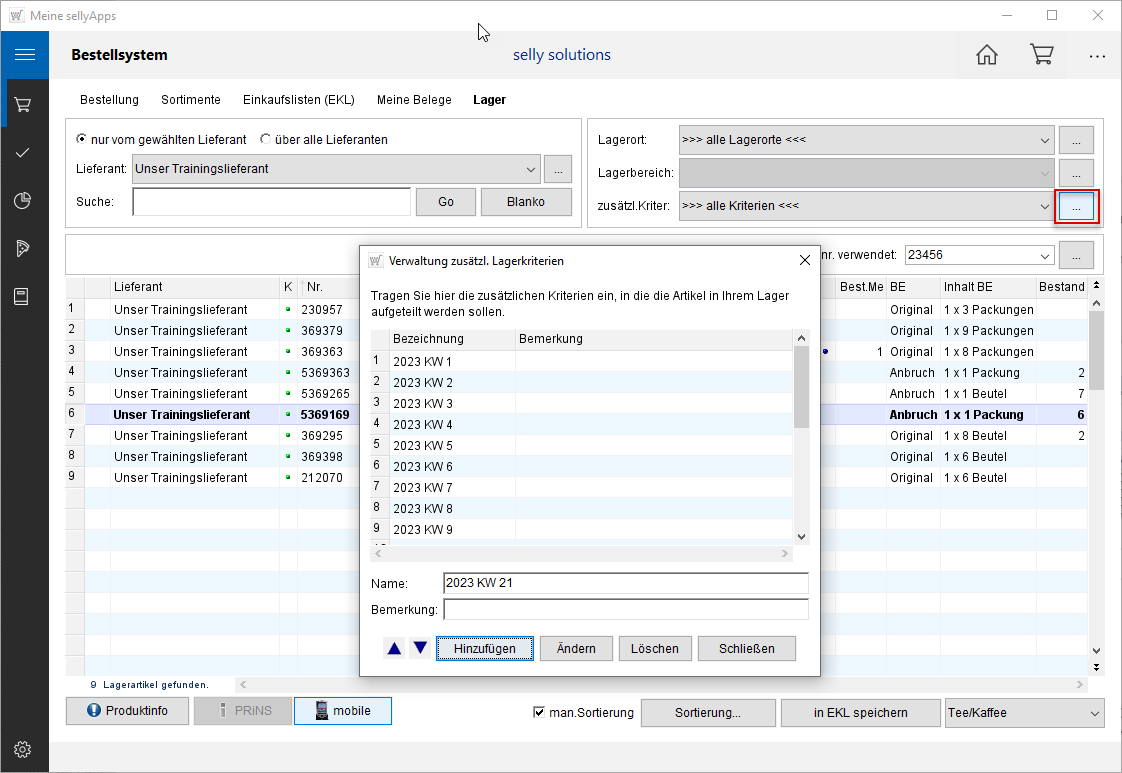
Task: Move entry up with the blue up arrow
Action: point(394,648)
